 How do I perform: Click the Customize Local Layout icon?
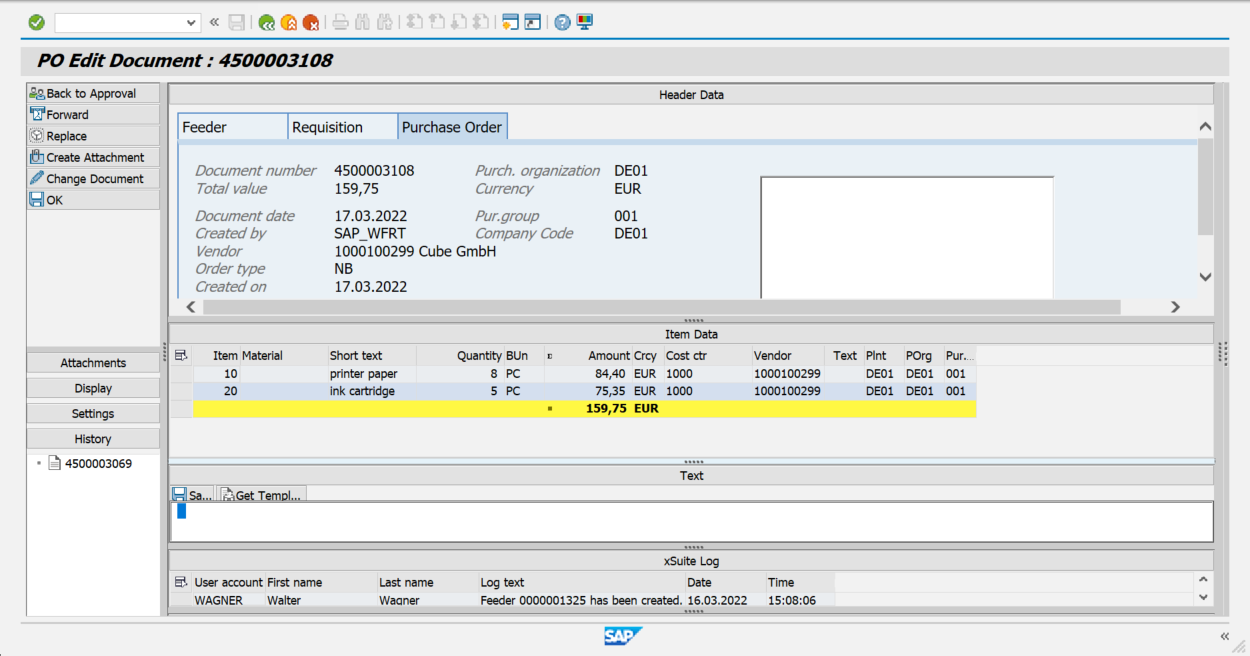tap(584, 21)
